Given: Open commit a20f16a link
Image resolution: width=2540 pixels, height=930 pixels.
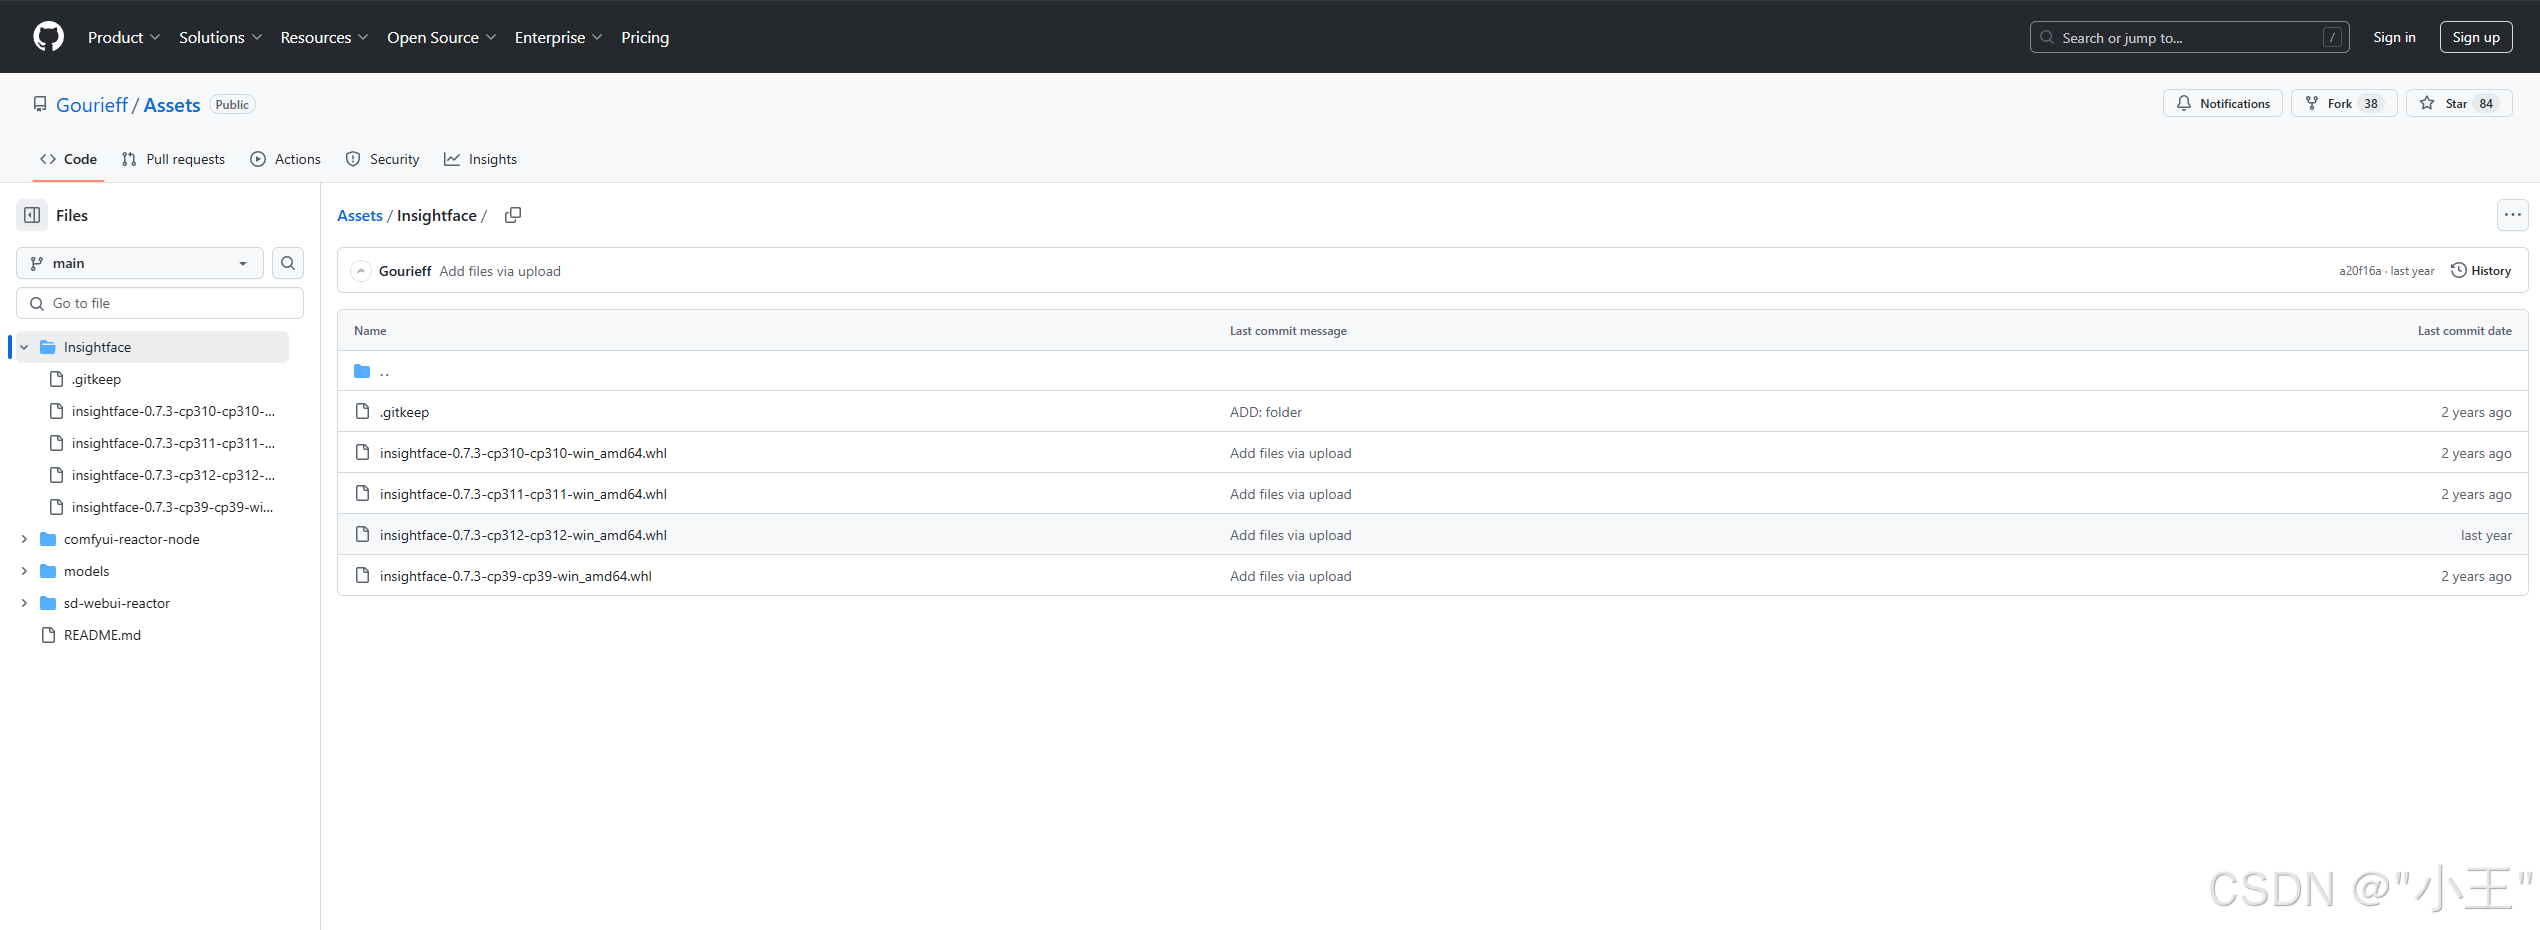Looking at the screenshot, I should pyautogui.click(x=2360, y=271).
